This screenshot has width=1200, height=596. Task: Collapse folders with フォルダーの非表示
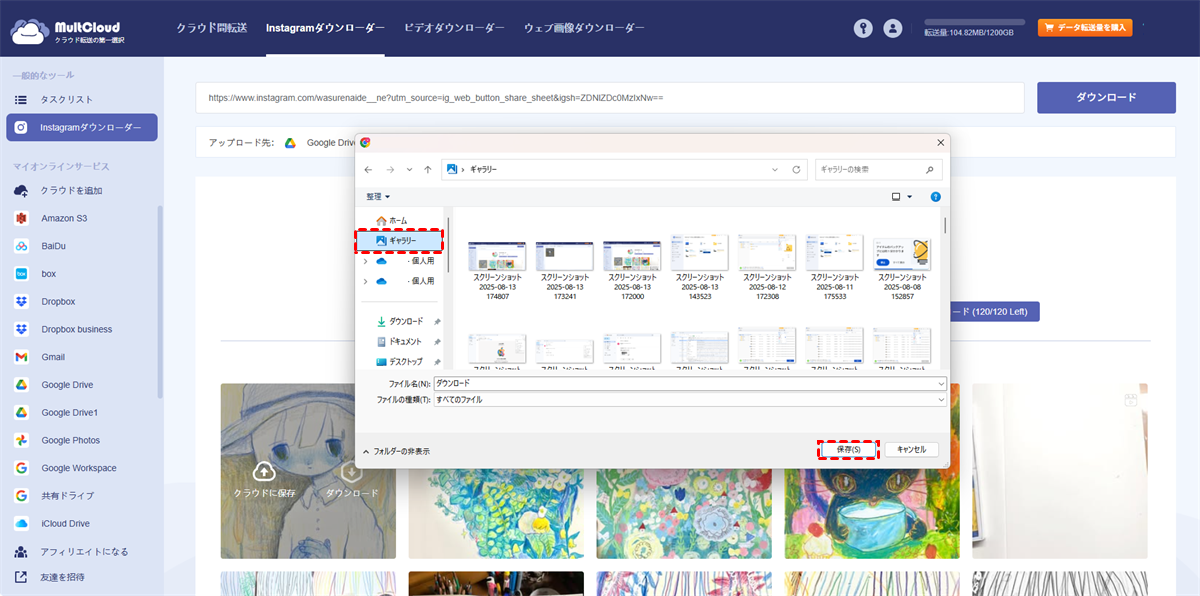click(x=397, y=451)
